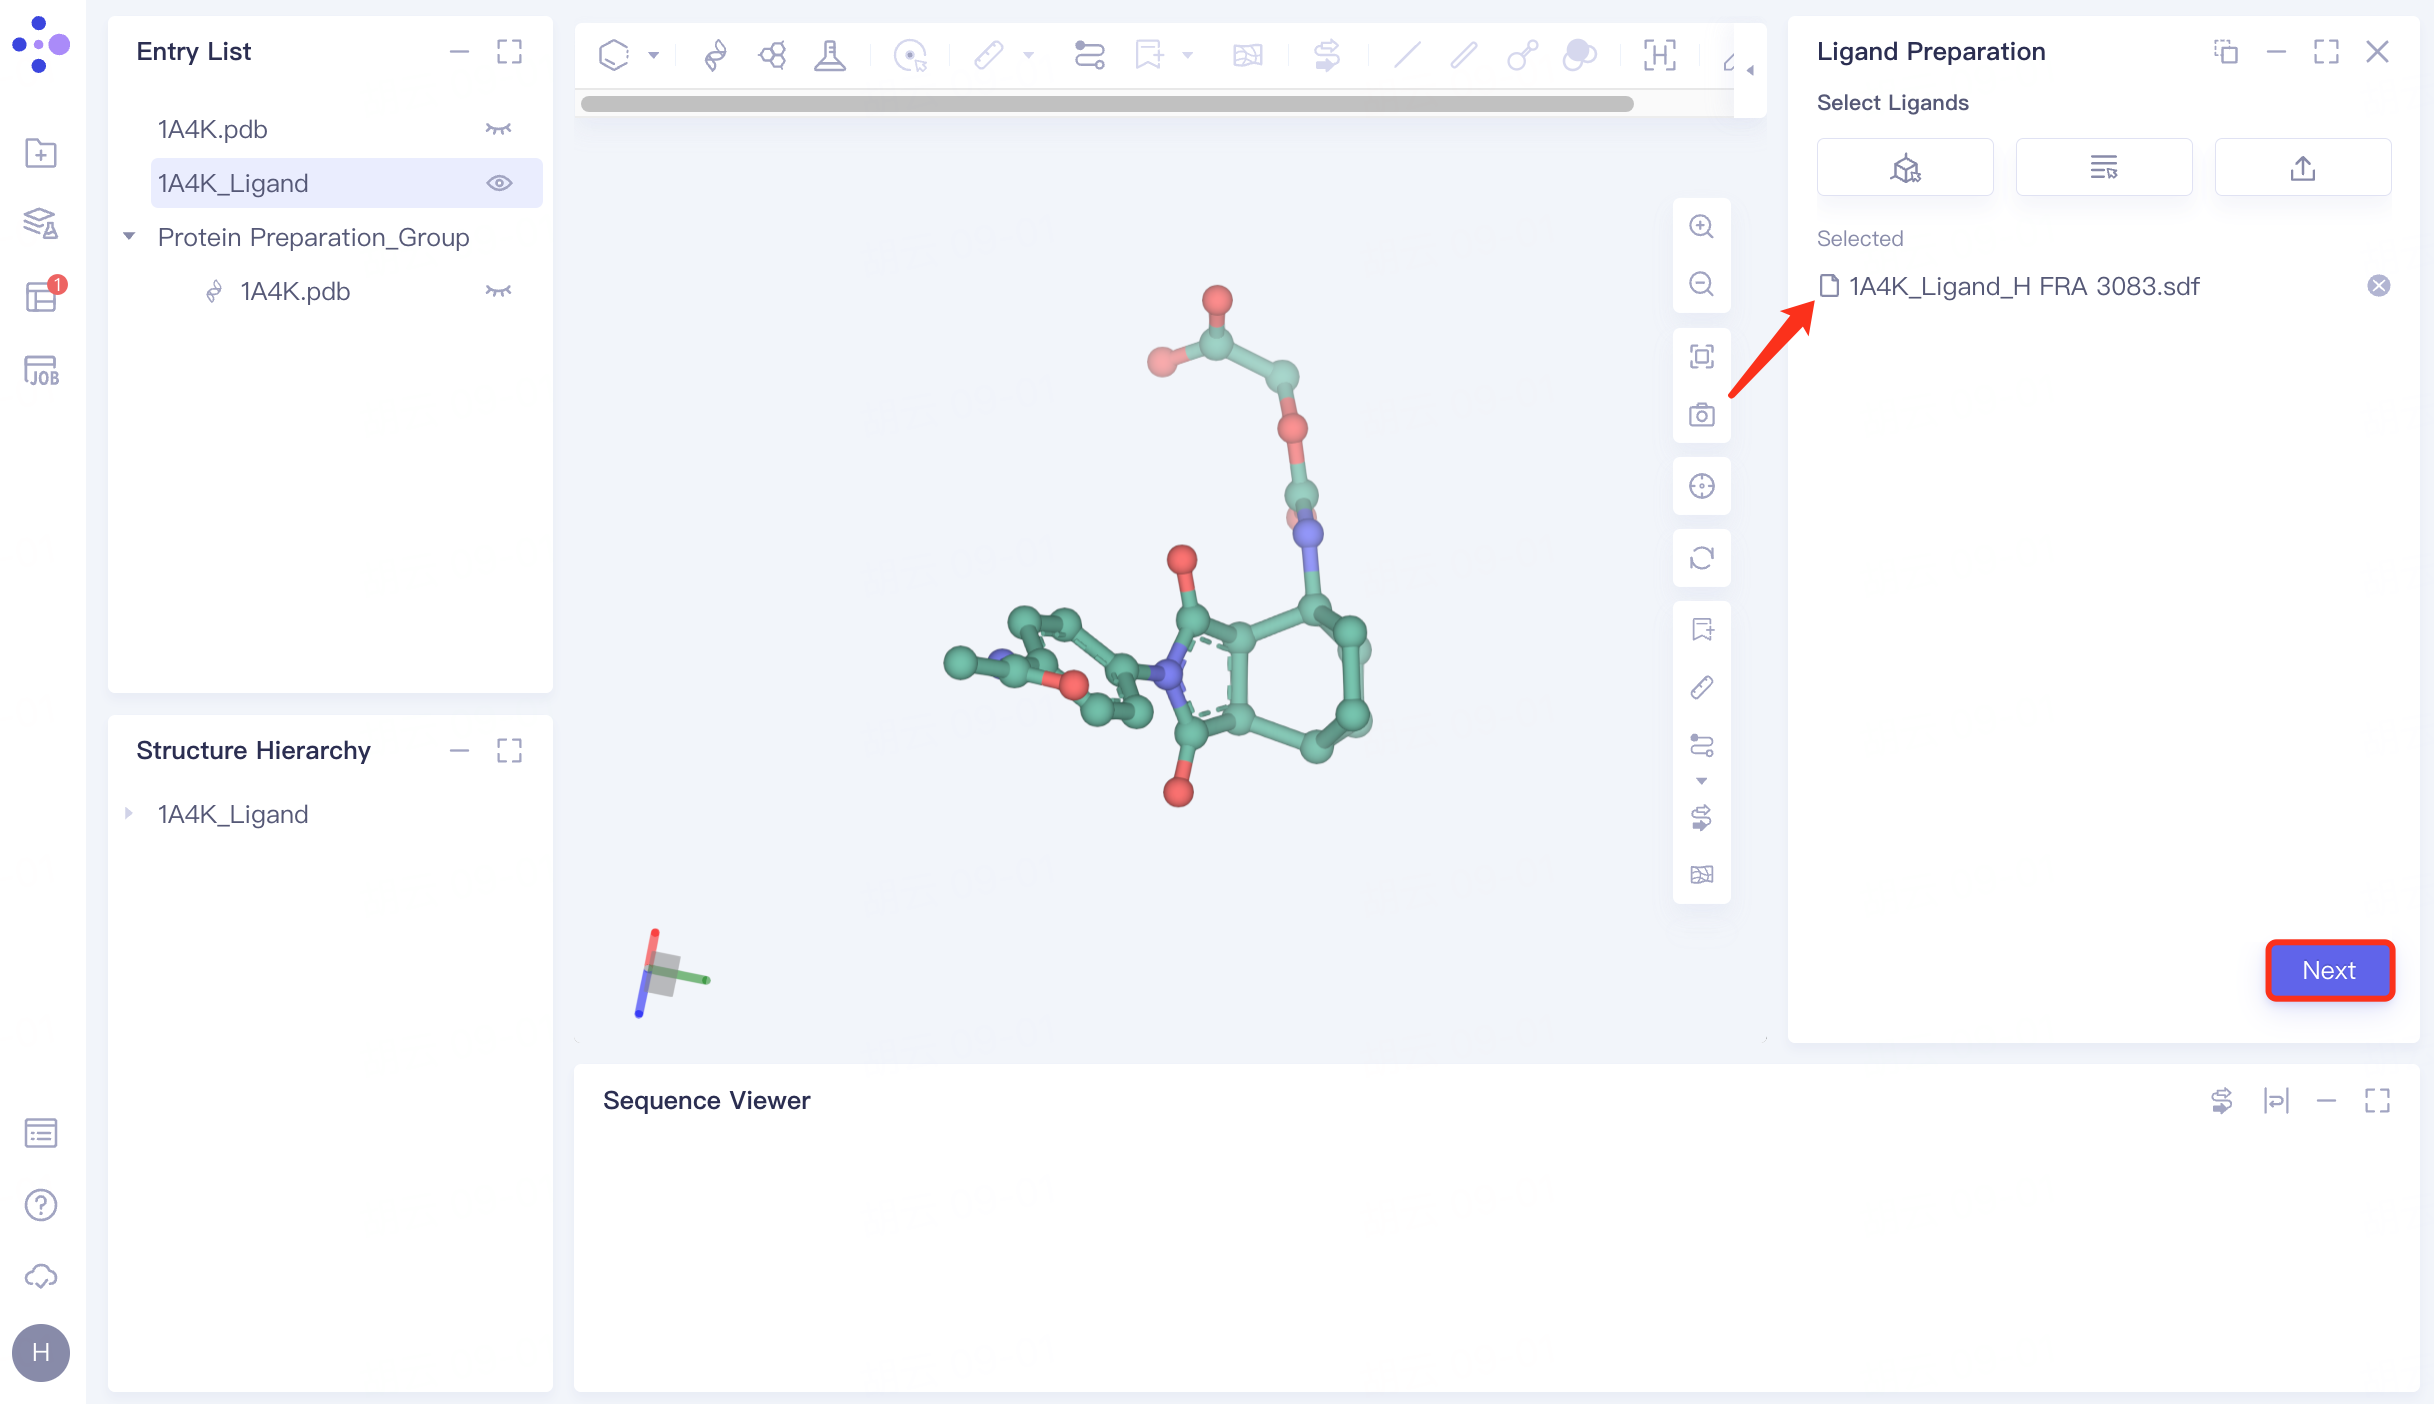
Task: Take a screenshot with the camera icon
Action: click(x=1701, y=414)
